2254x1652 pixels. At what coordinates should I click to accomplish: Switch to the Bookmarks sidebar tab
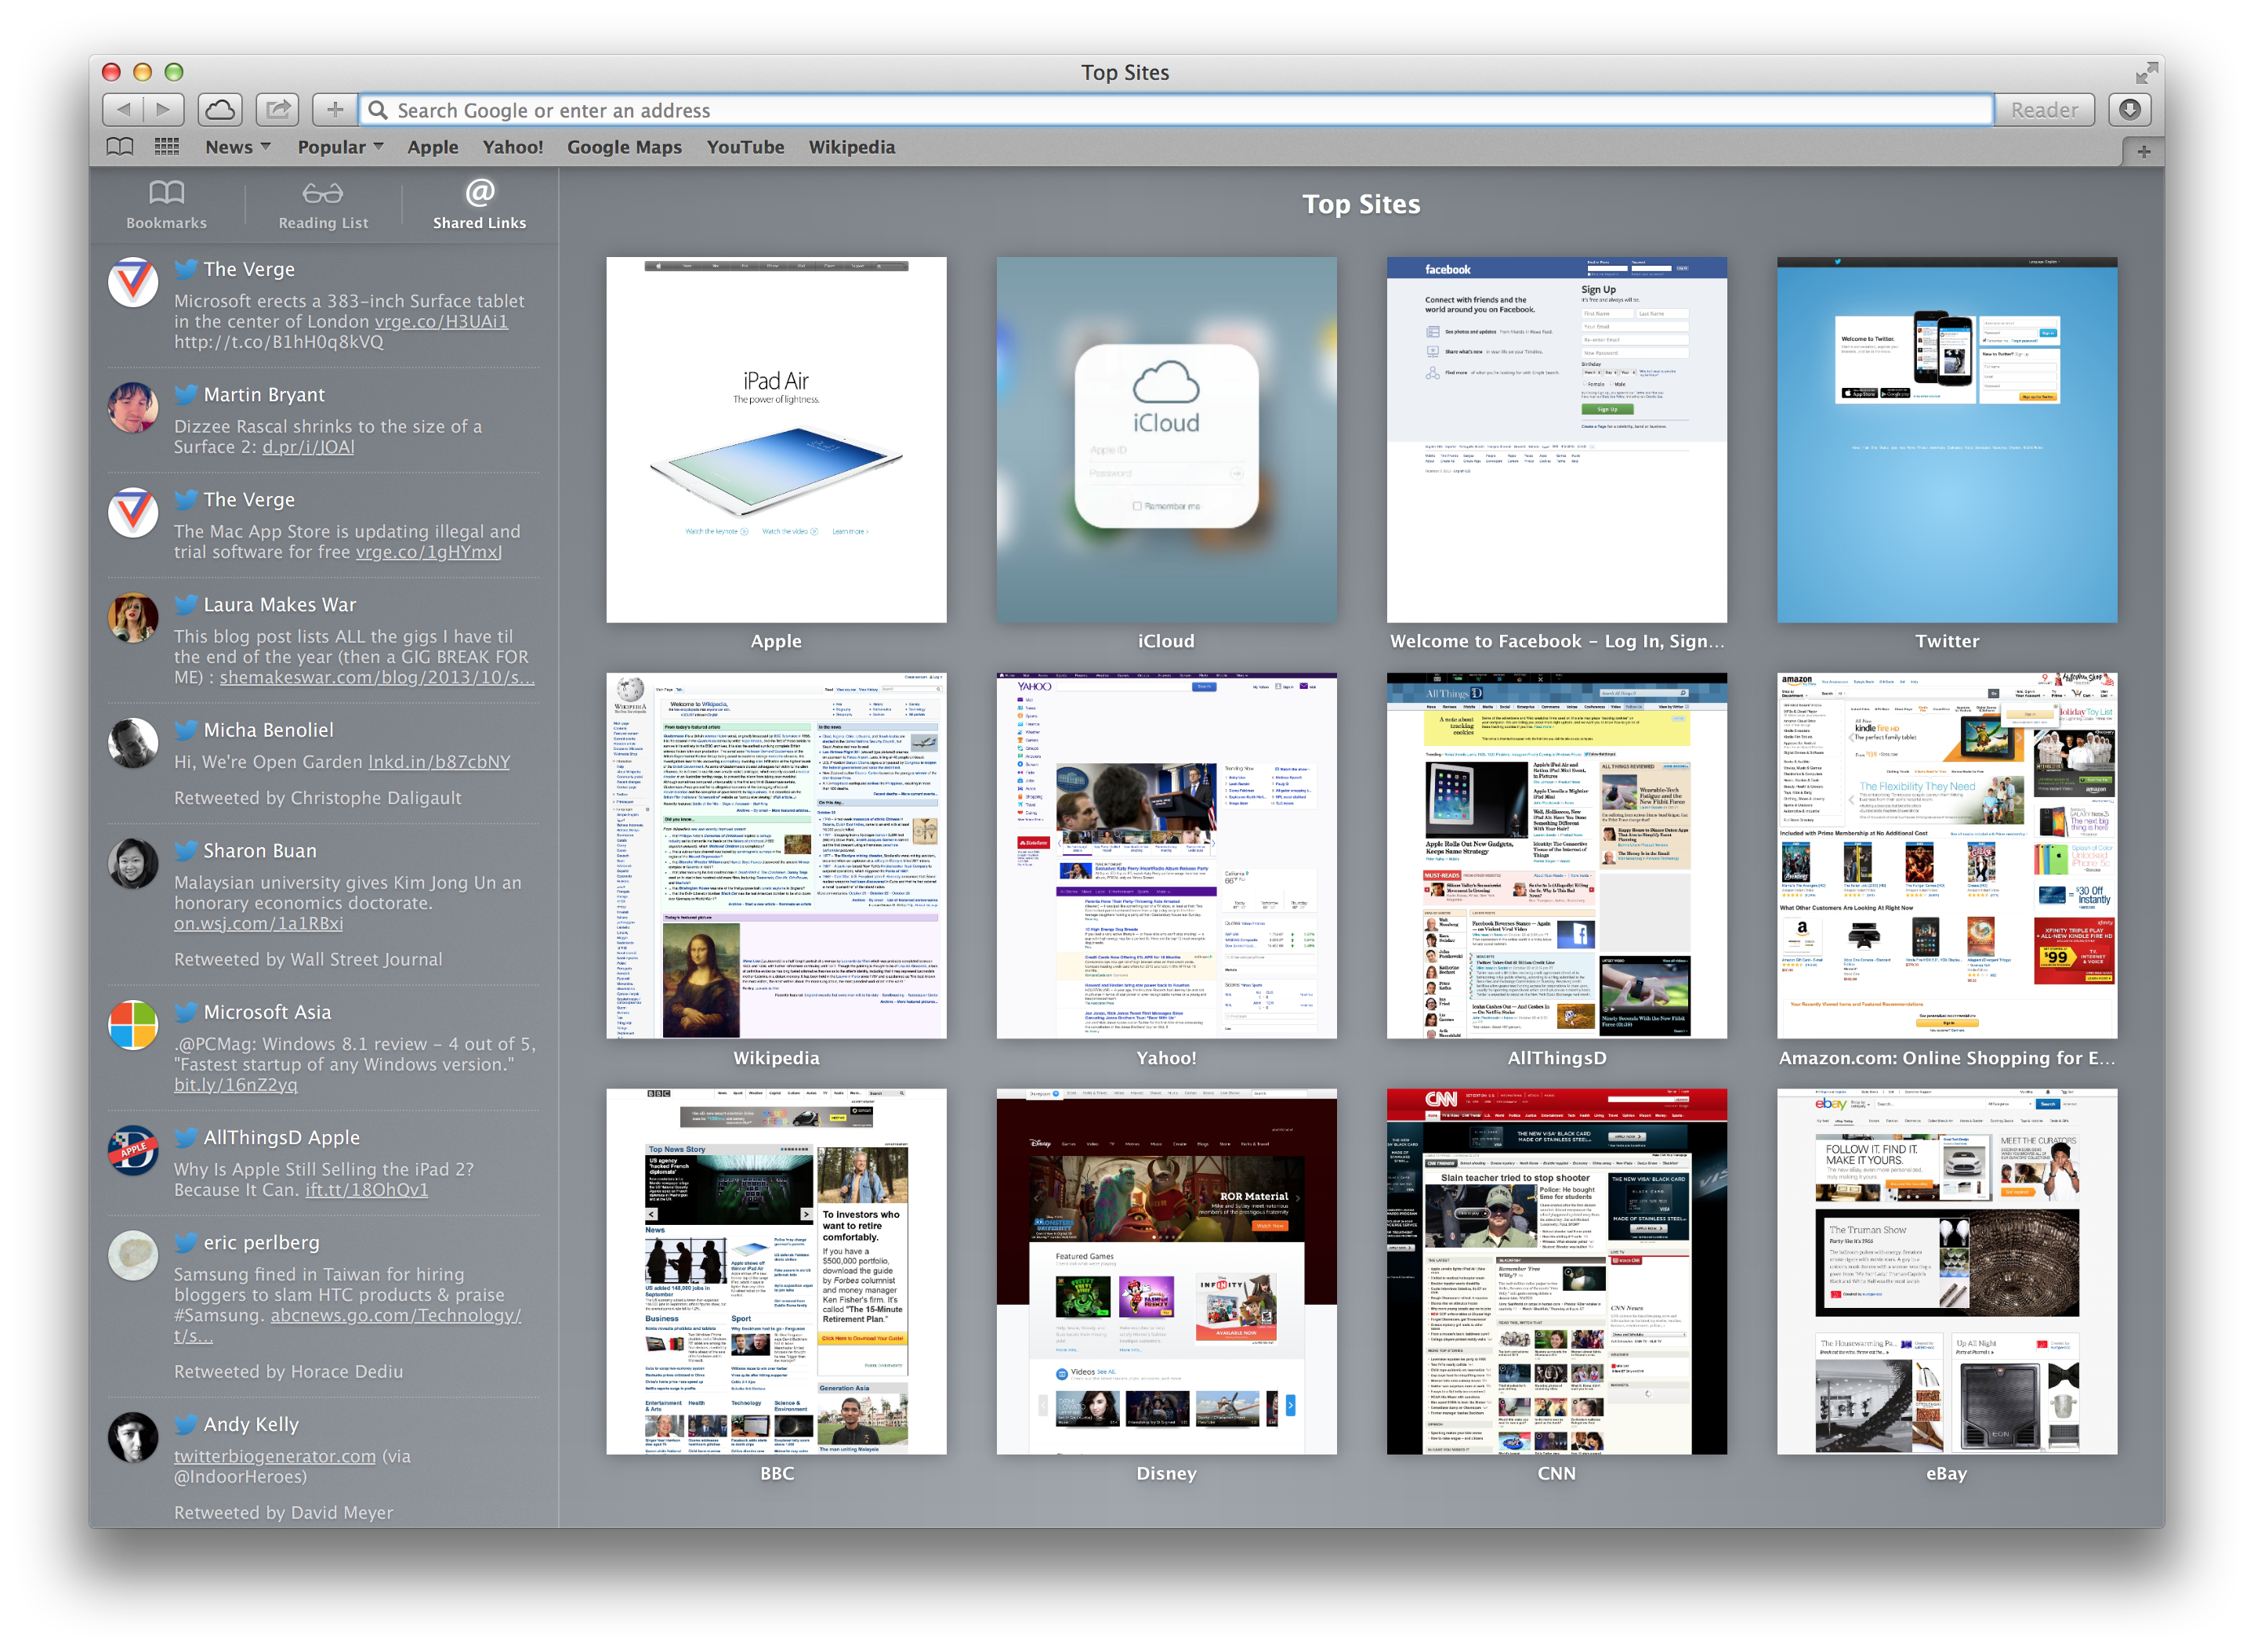[x=166, y=204]
